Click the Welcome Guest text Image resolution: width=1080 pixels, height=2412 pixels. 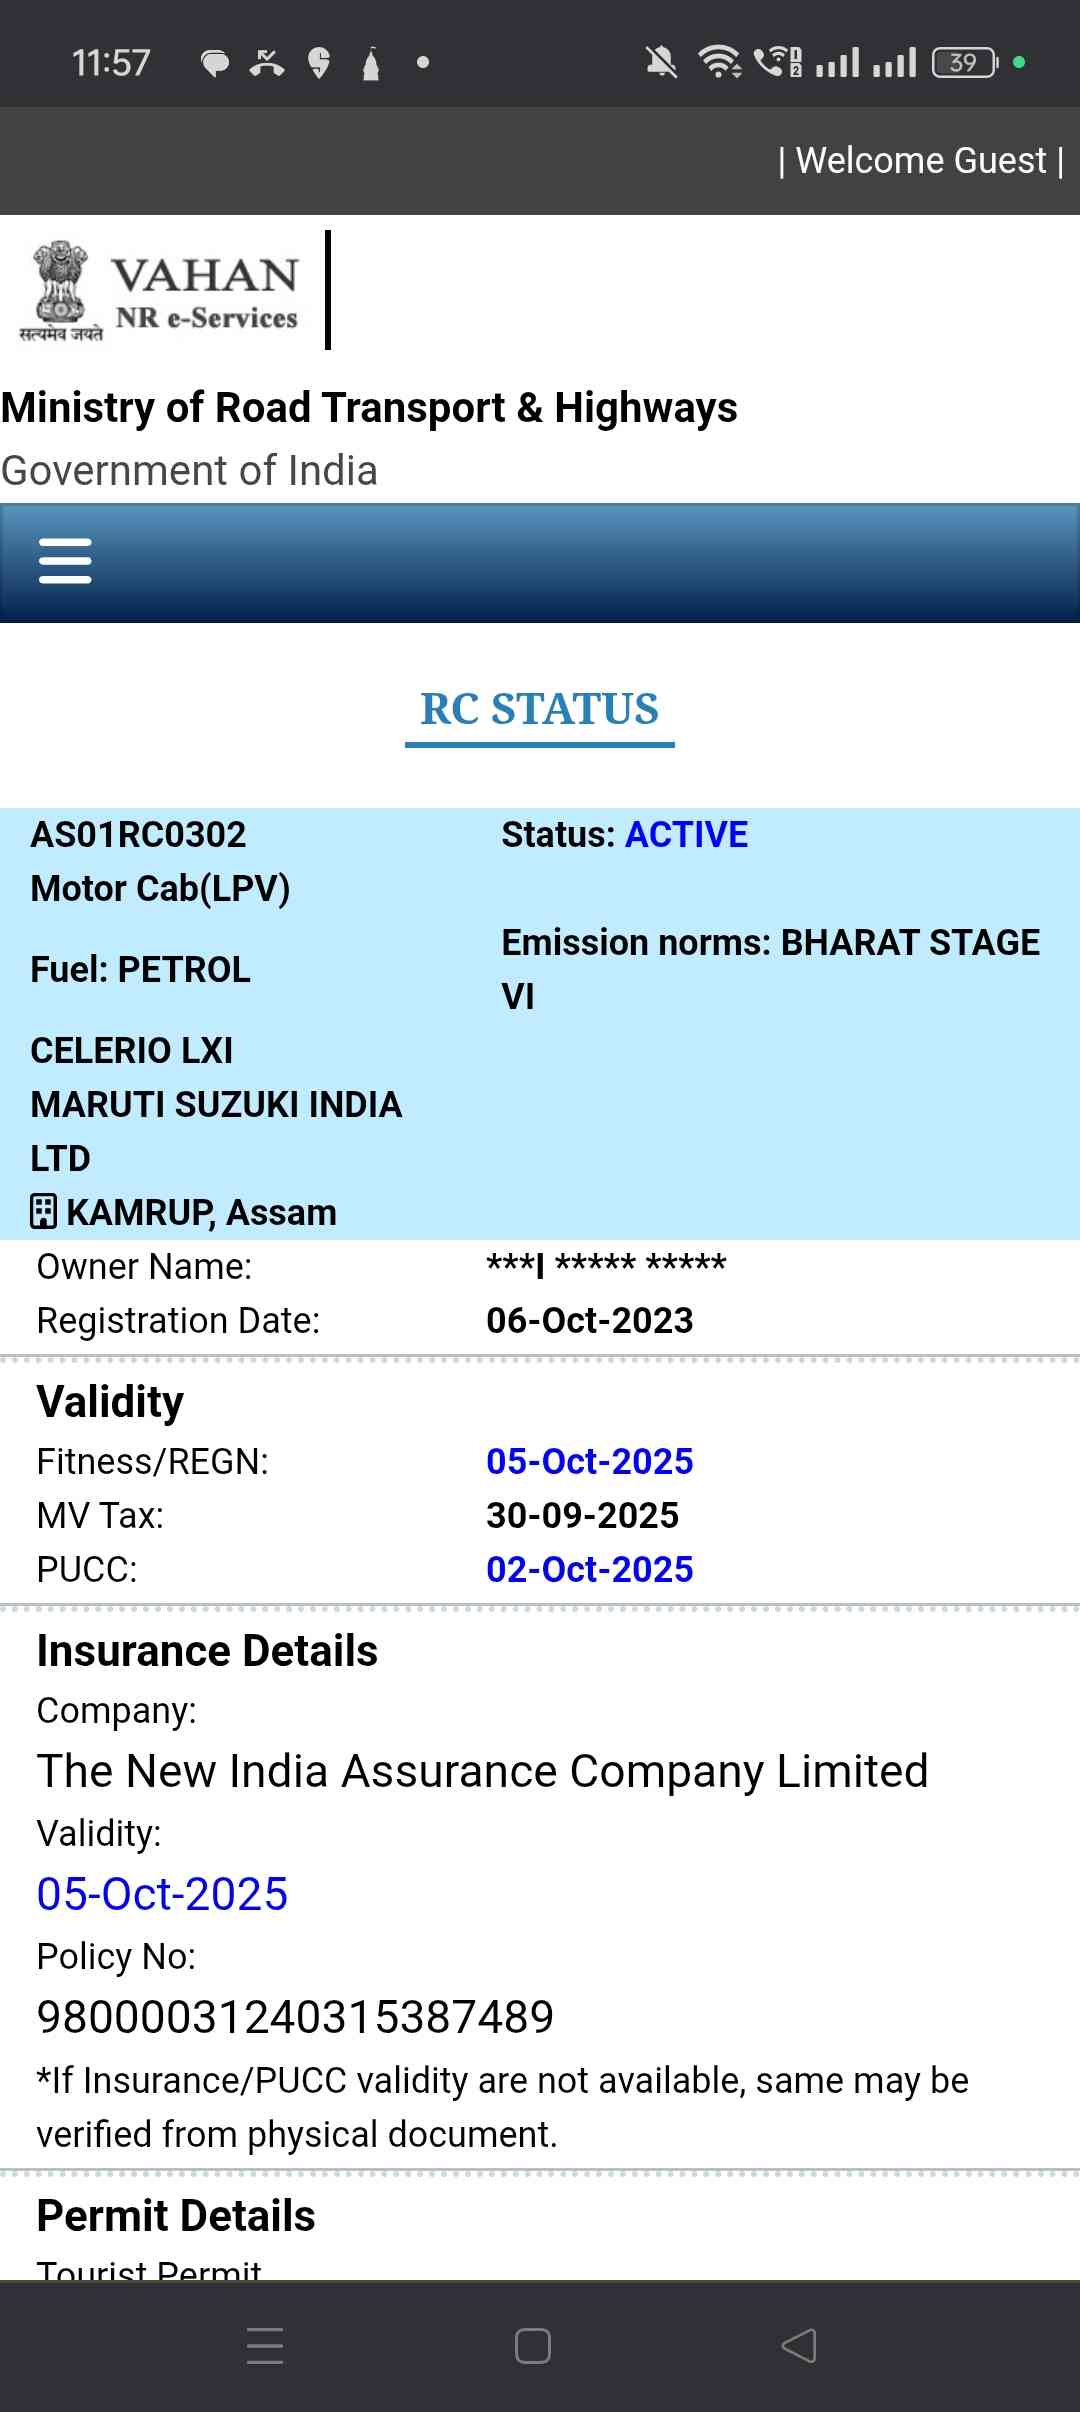coord(920,161)
